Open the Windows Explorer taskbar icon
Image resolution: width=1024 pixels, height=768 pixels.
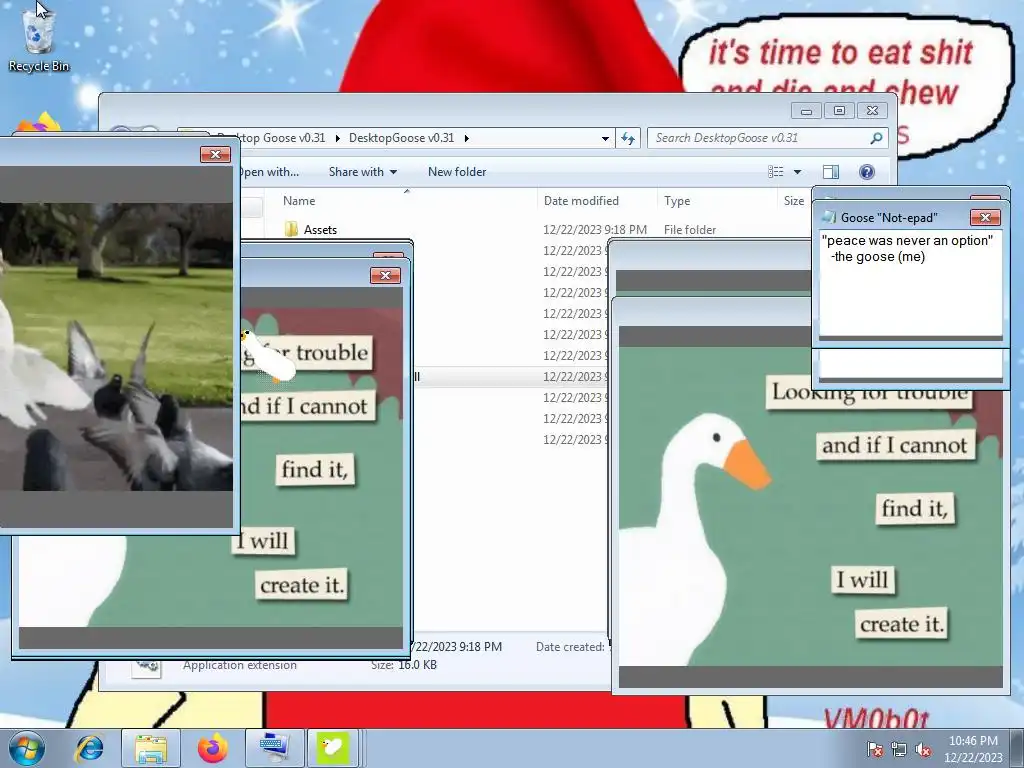click(151, 748)
